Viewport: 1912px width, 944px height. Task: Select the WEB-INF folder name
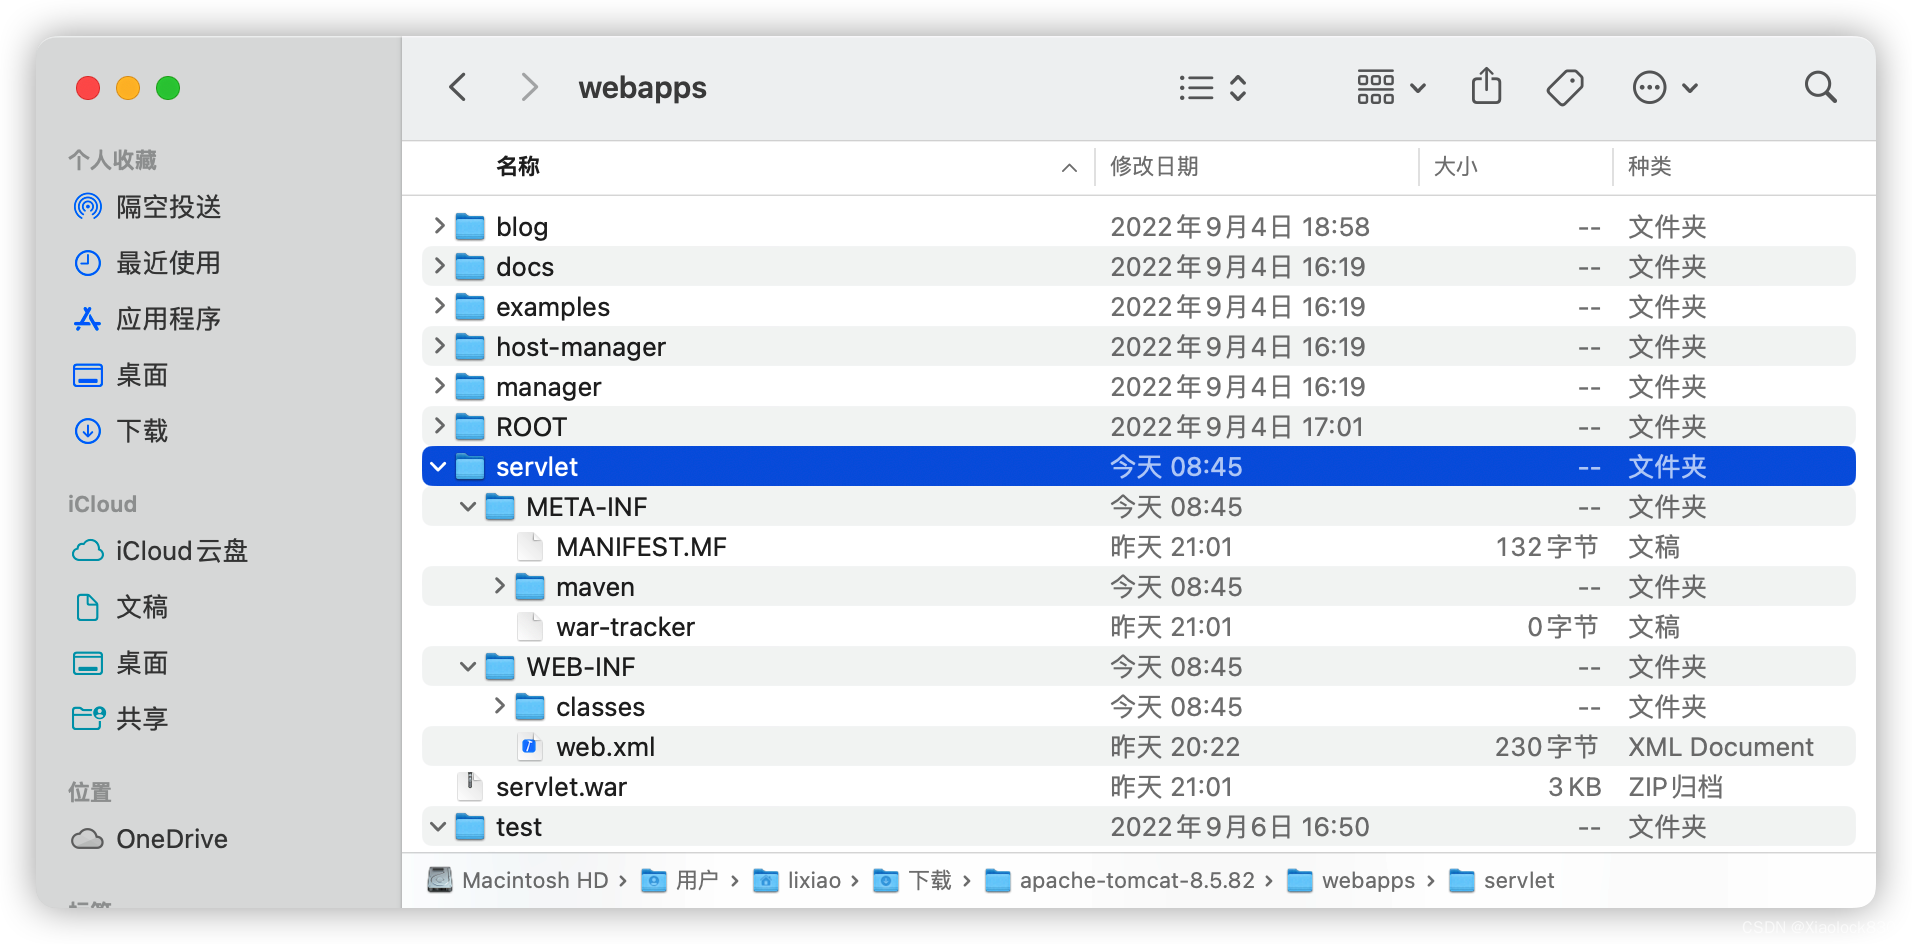tap(581, 667)
